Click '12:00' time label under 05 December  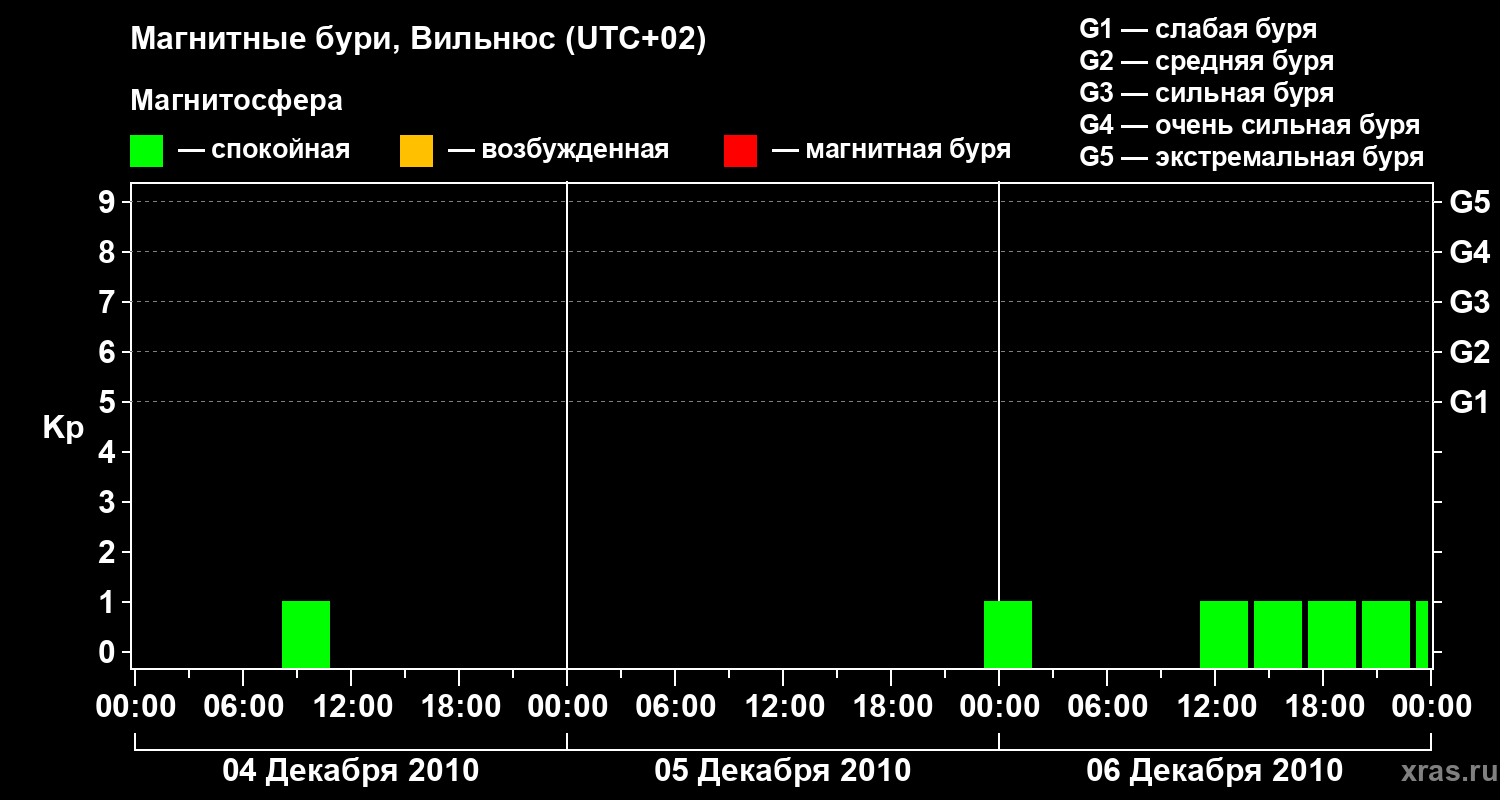click(783, 707)
